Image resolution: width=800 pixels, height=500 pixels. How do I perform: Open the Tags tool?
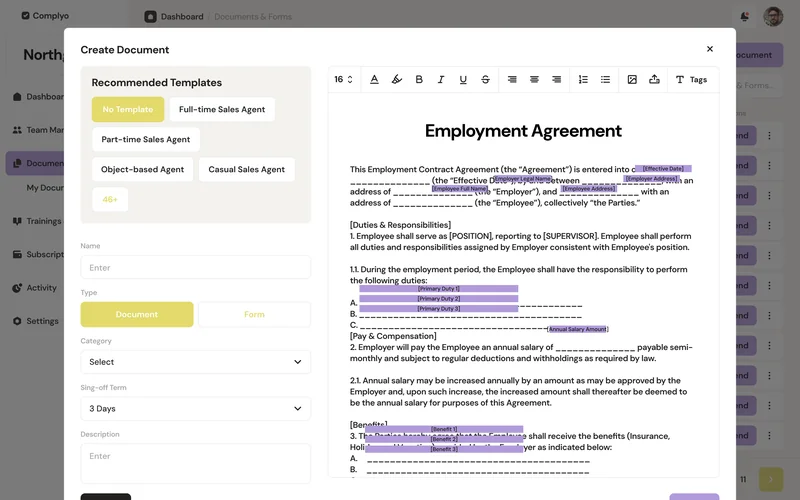[x=691, y=80]
